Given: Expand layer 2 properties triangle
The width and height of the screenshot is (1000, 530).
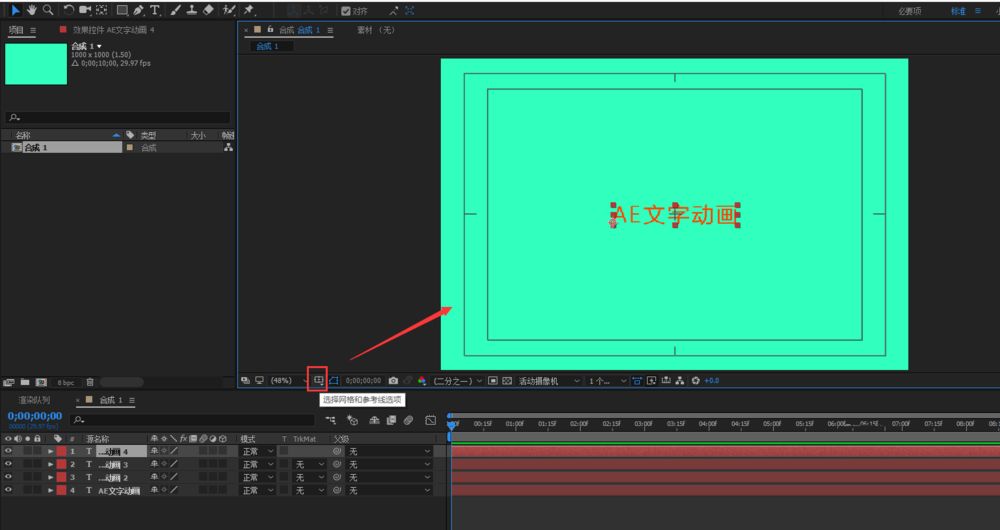Looking at the screenshot, I should coord(50,464).
